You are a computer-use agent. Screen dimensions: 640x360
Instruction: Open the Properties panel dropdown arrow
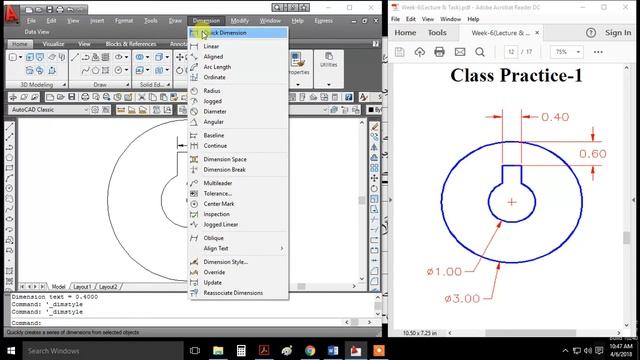tap(298, 84)
